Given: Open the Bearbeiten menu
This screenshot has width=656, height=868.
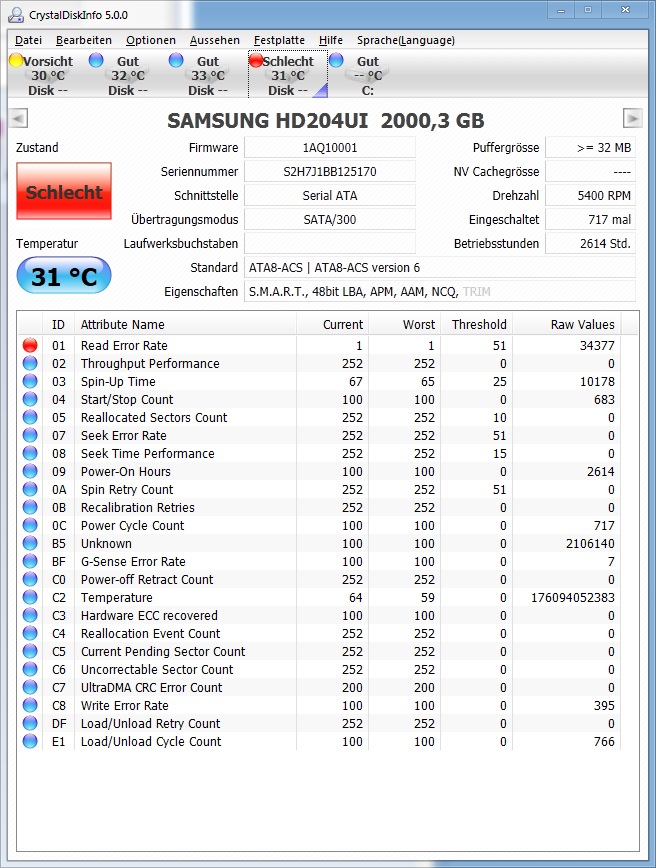Looking at the screenshot, I should (84, 40).
